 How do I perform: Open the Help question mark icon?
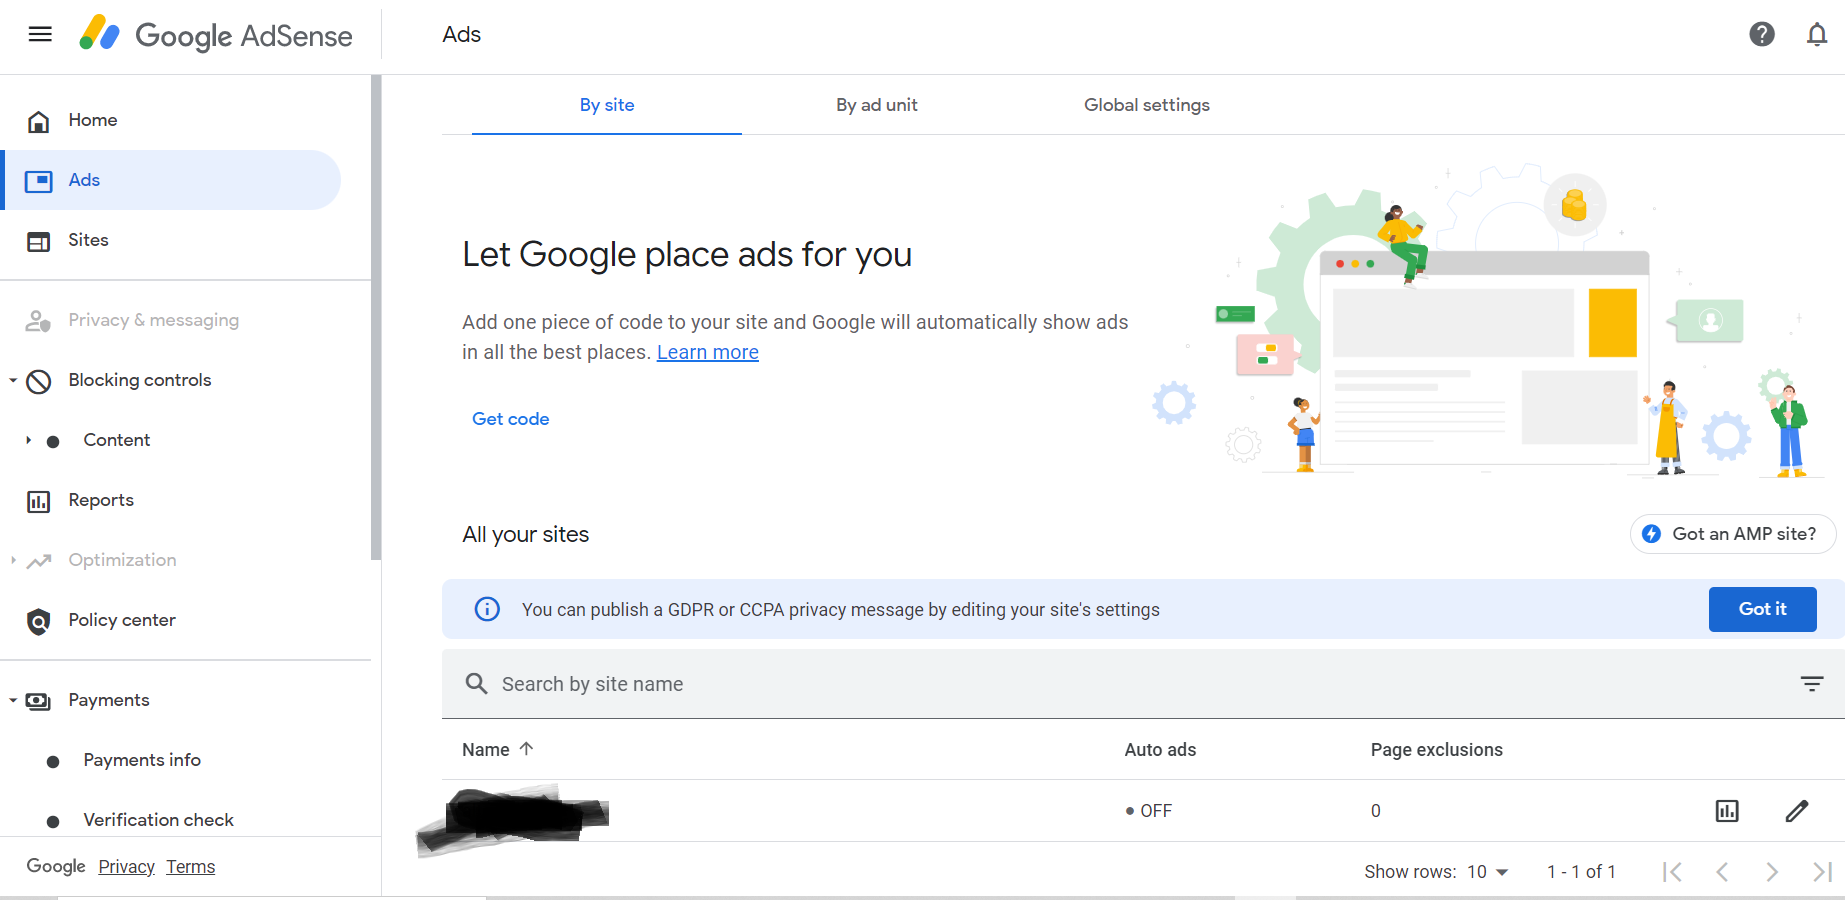(x=1762, y=35)
